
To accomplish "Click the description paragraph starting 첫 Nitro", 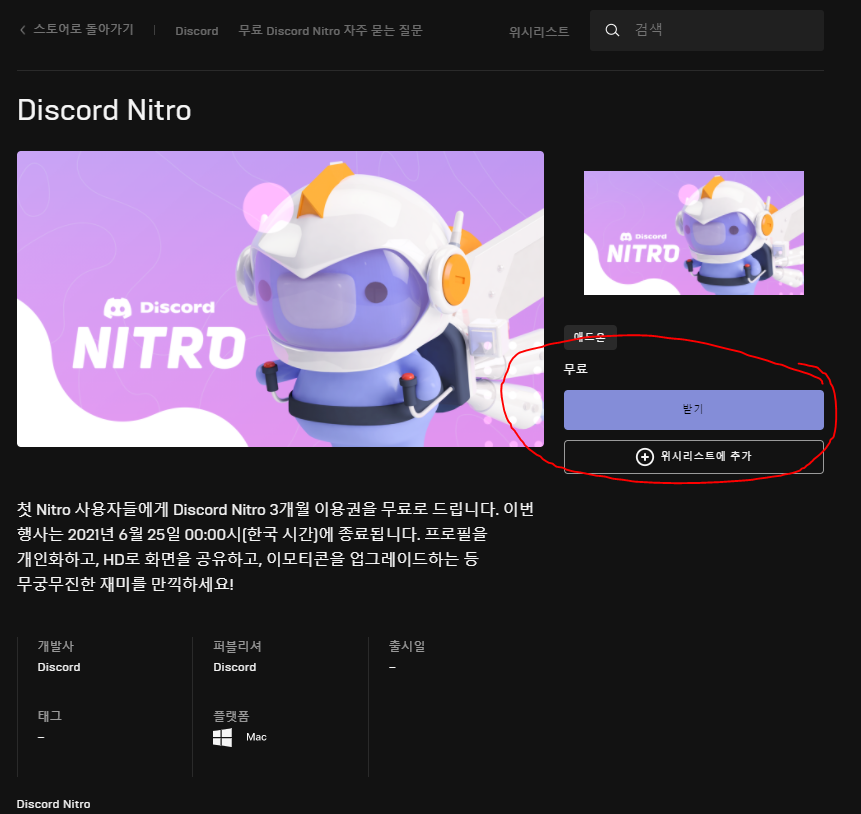I will (275, 547).
